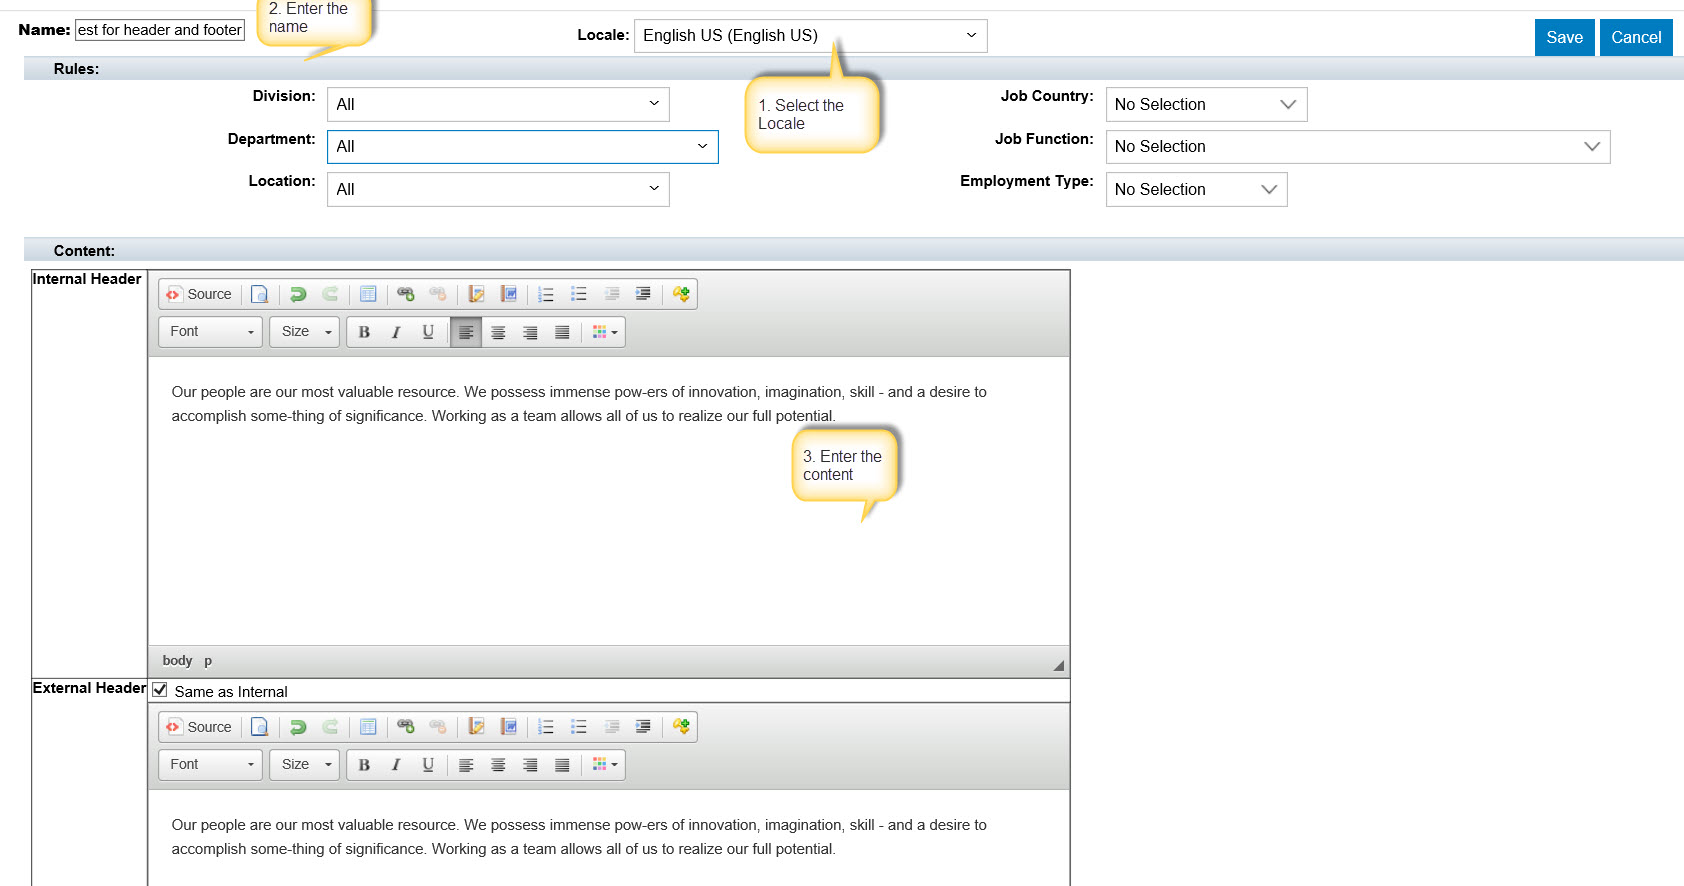Insert link in Internal Header editor
Viewport: 1684px width, 886px height.
coord(406,294)
